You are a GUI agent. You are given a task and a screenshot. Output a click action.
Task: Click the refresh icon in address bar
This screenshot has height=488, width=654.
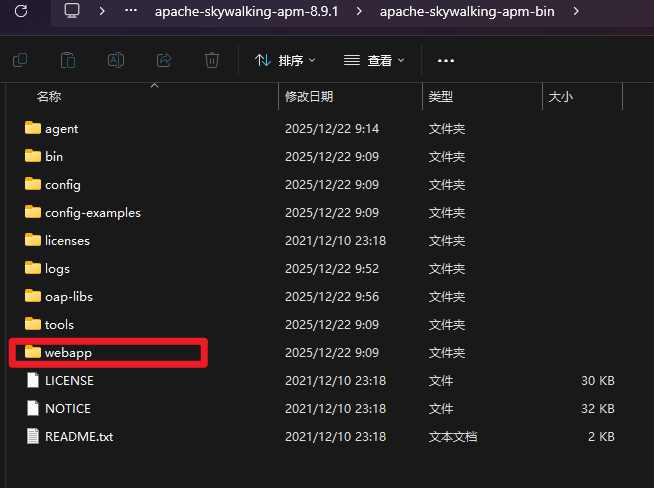click(x=22, y=12)
